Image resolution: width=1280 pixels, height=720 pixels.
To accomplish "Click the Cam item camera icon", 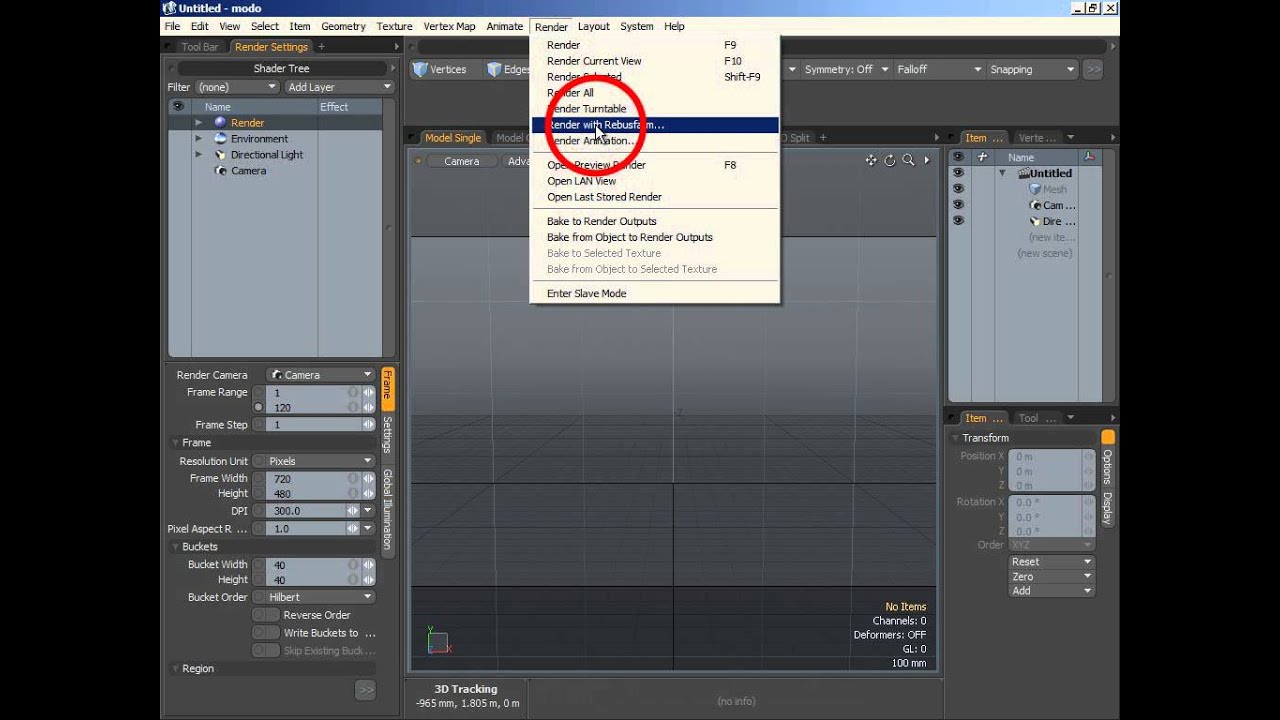I will pos(1035,205).
